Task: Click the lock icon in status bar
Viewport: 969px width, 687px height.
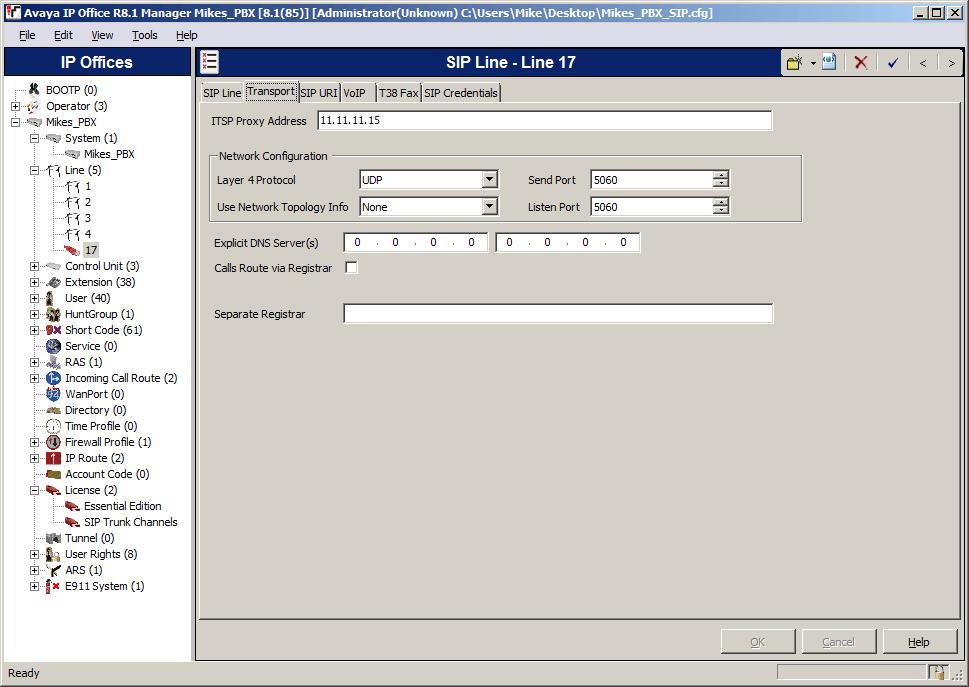Action: [937, 672]
